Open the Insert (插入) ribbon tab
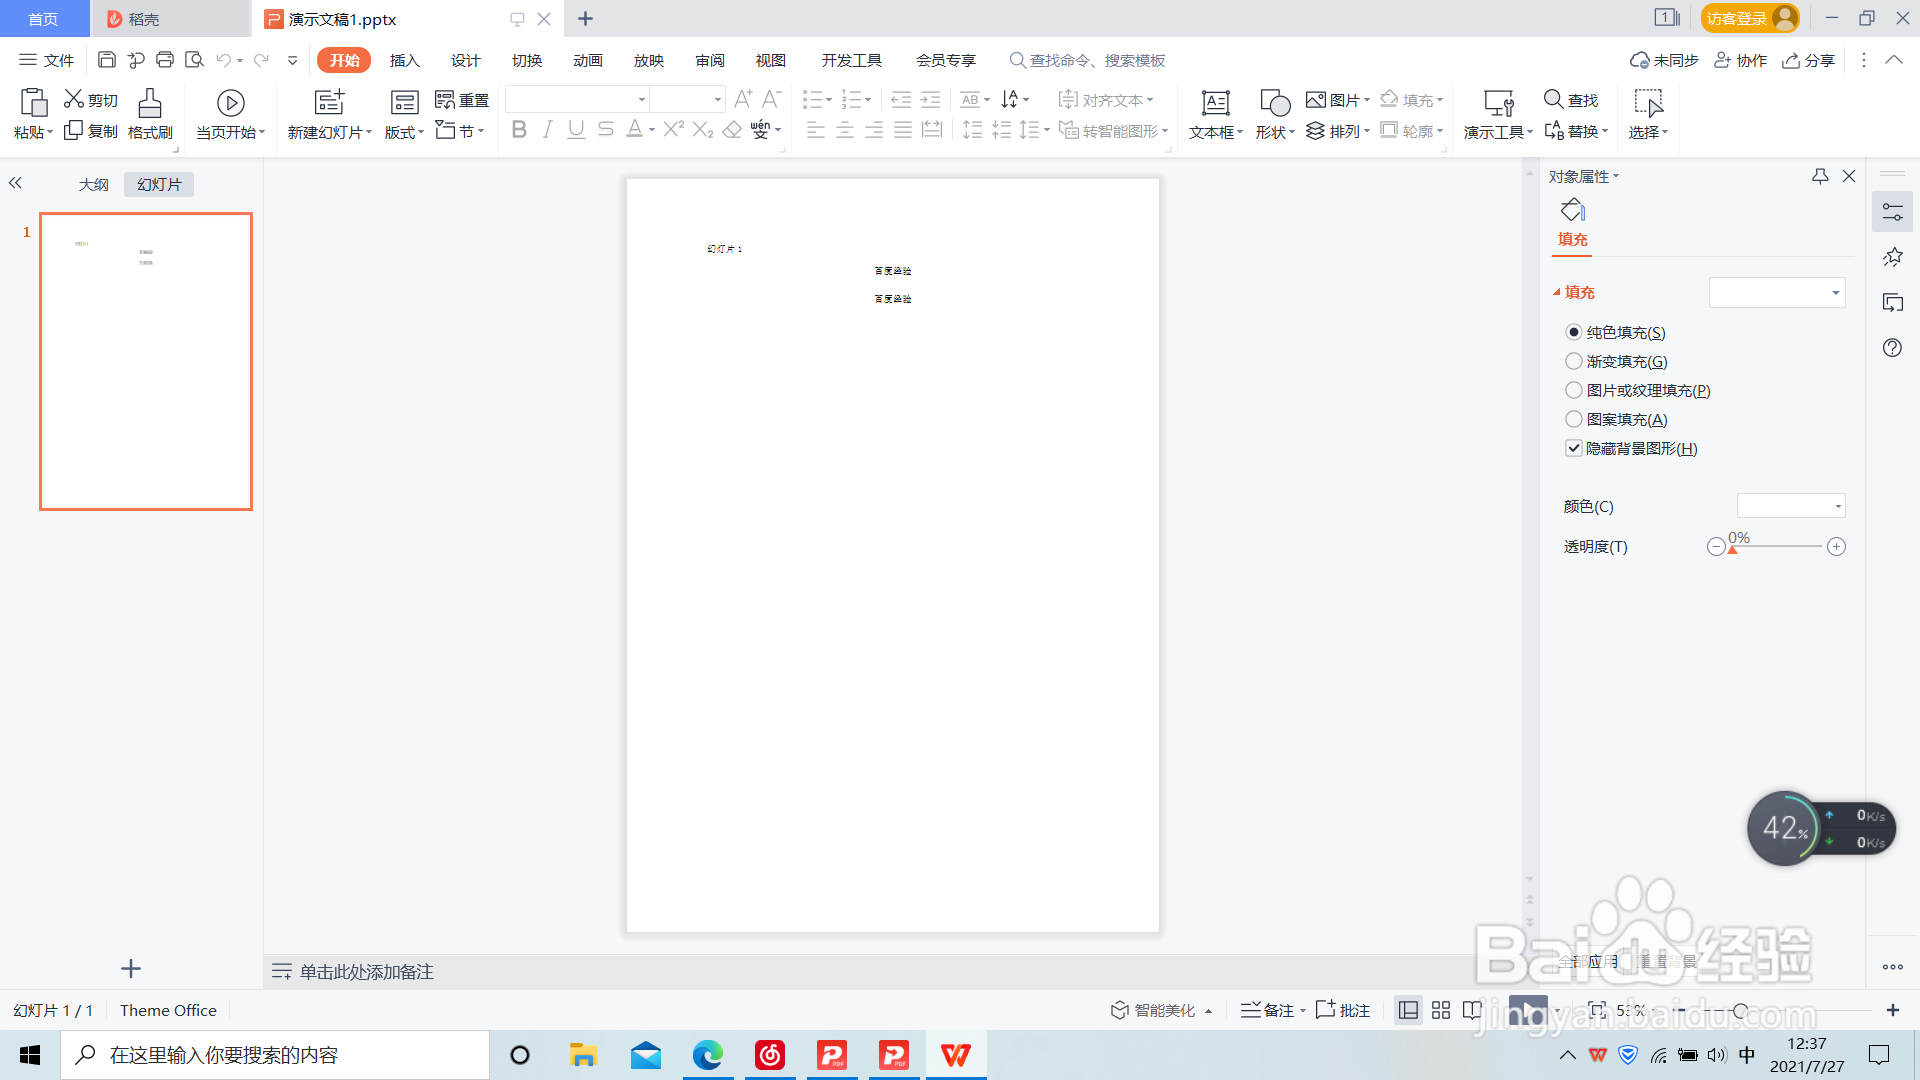The width and height of the screenshot is (1920, 1080). [x=404, y=60]
